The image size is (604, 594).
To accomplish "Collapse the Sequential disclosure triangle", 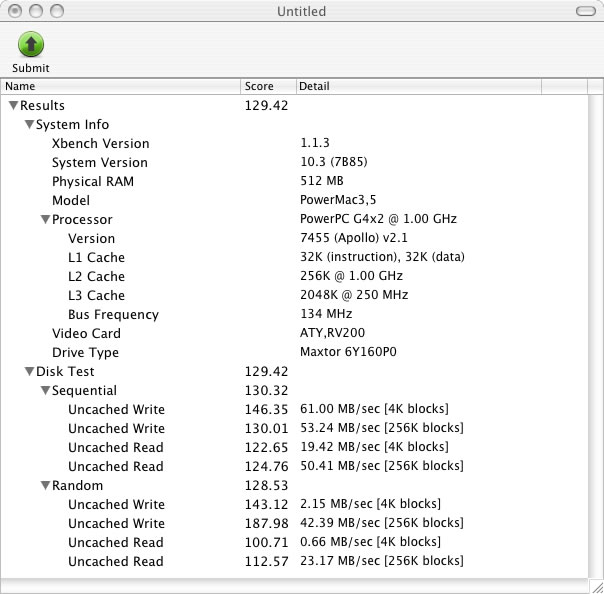I will click(45, 390).
